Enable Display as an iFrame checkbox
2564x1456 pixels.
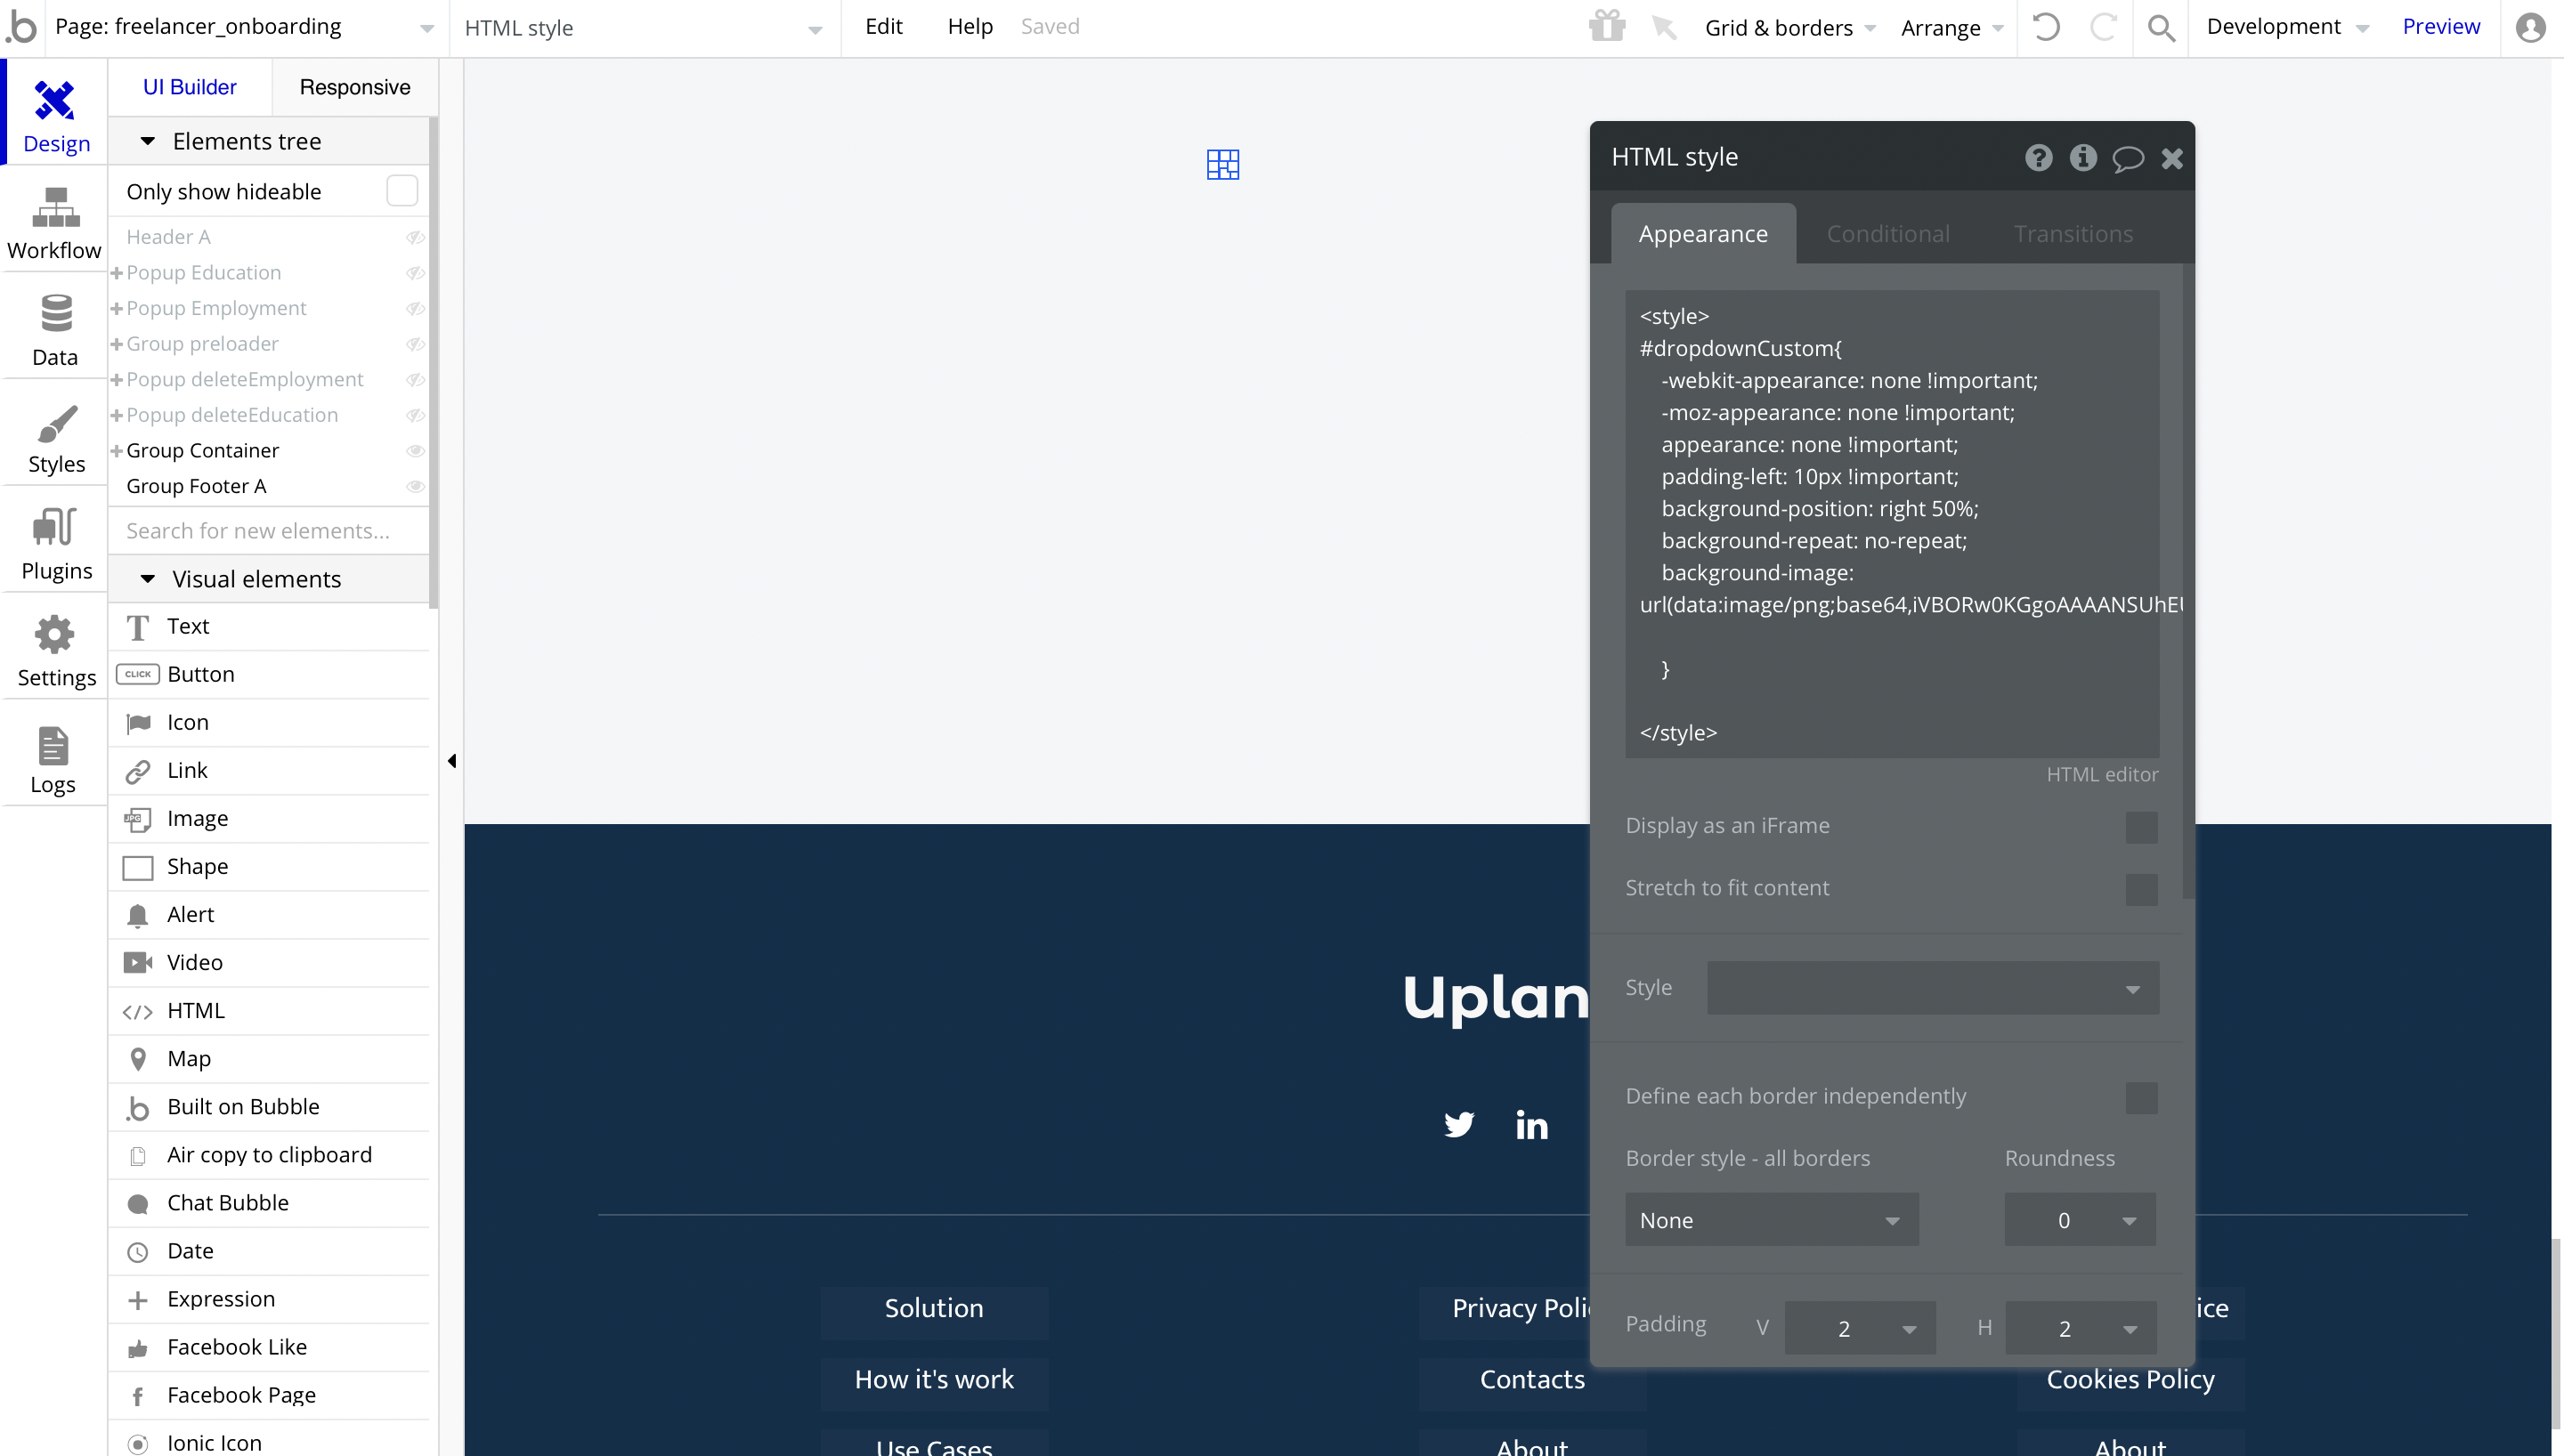click(x=2141, y=827)
